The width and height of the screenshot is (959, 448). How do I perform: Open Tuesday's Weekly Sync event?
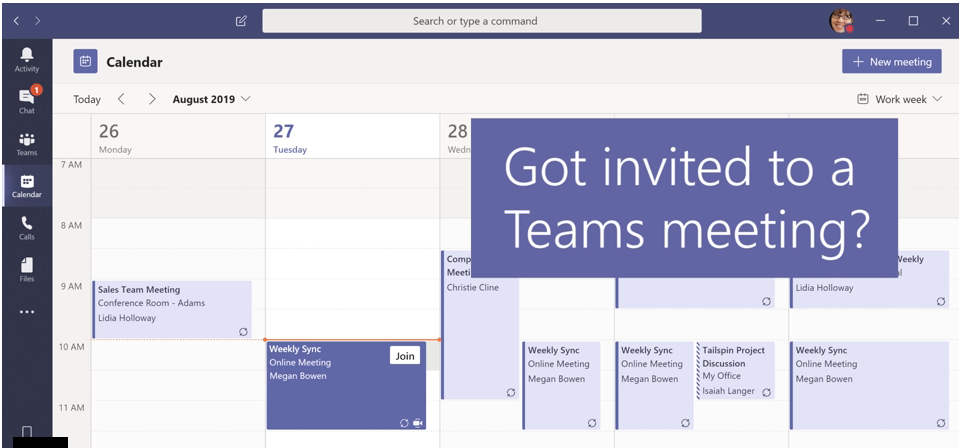point(346,386)
